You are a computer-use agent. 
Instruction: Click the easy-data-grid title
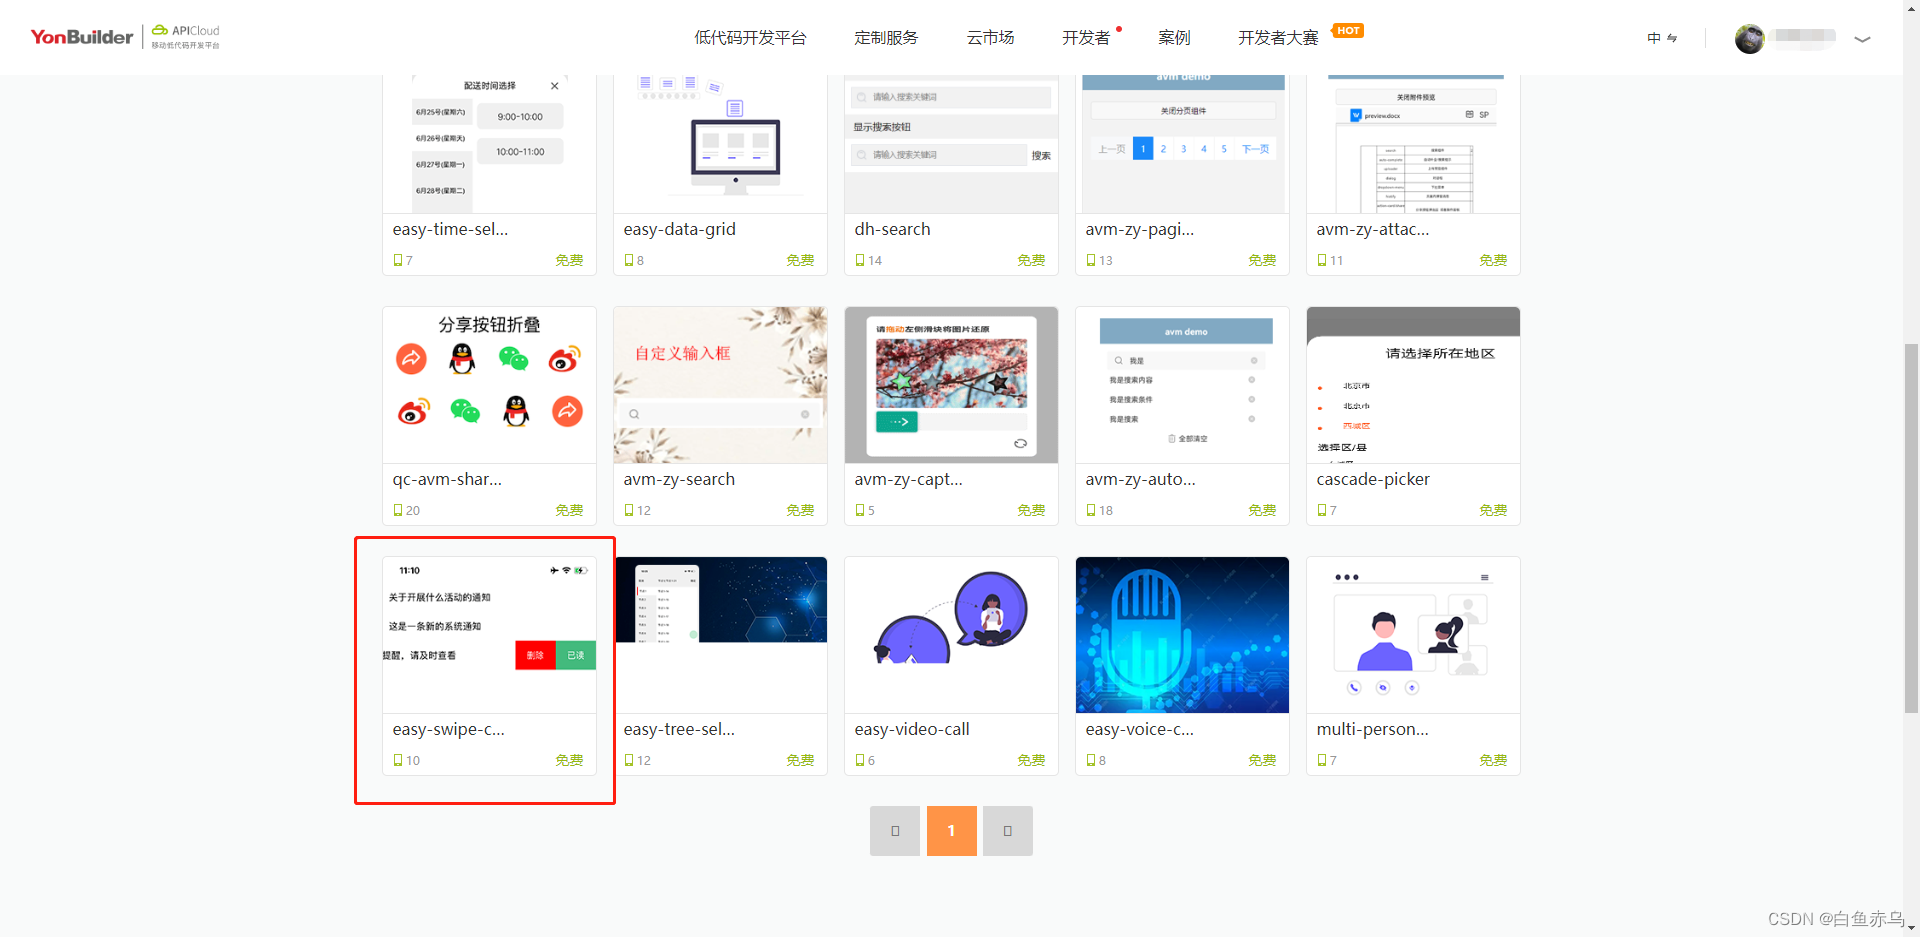(x=679, y=229)
